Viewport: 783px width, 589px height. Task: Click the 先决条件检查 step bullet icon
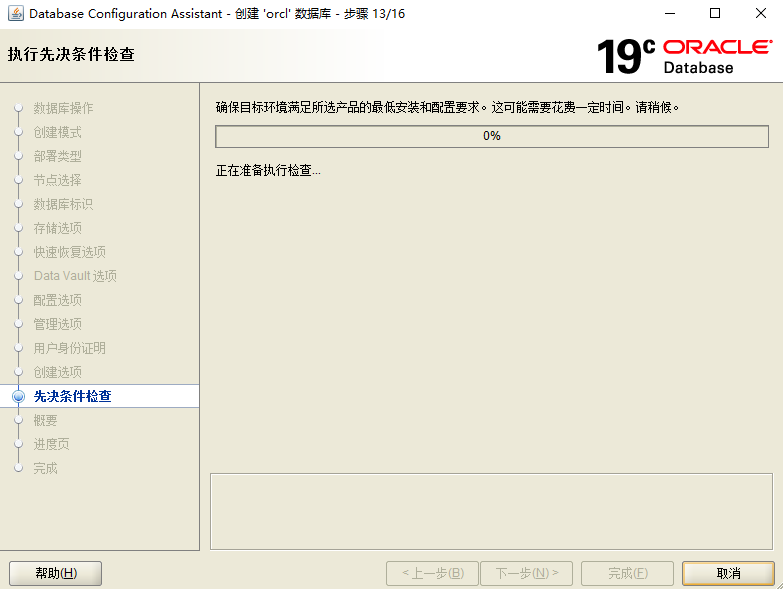[17, 396]
